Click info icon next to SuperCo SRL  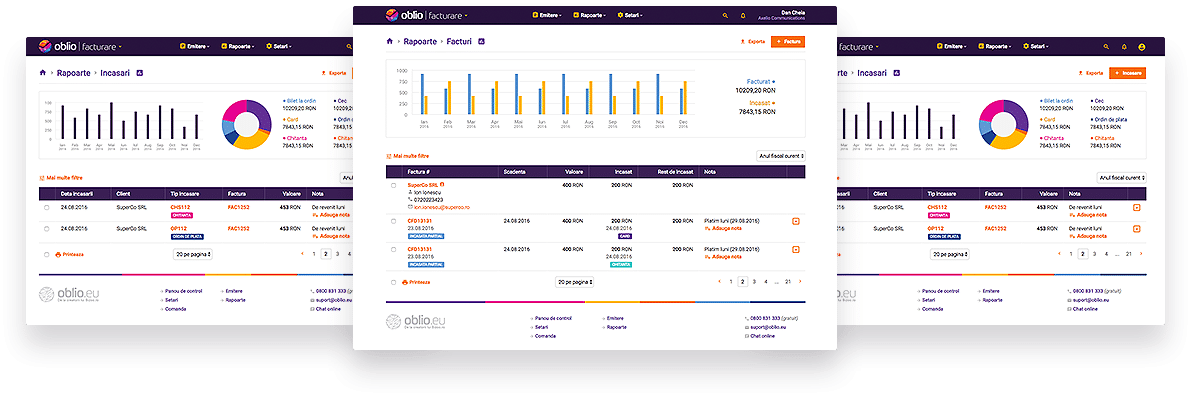tap(442, 184)
